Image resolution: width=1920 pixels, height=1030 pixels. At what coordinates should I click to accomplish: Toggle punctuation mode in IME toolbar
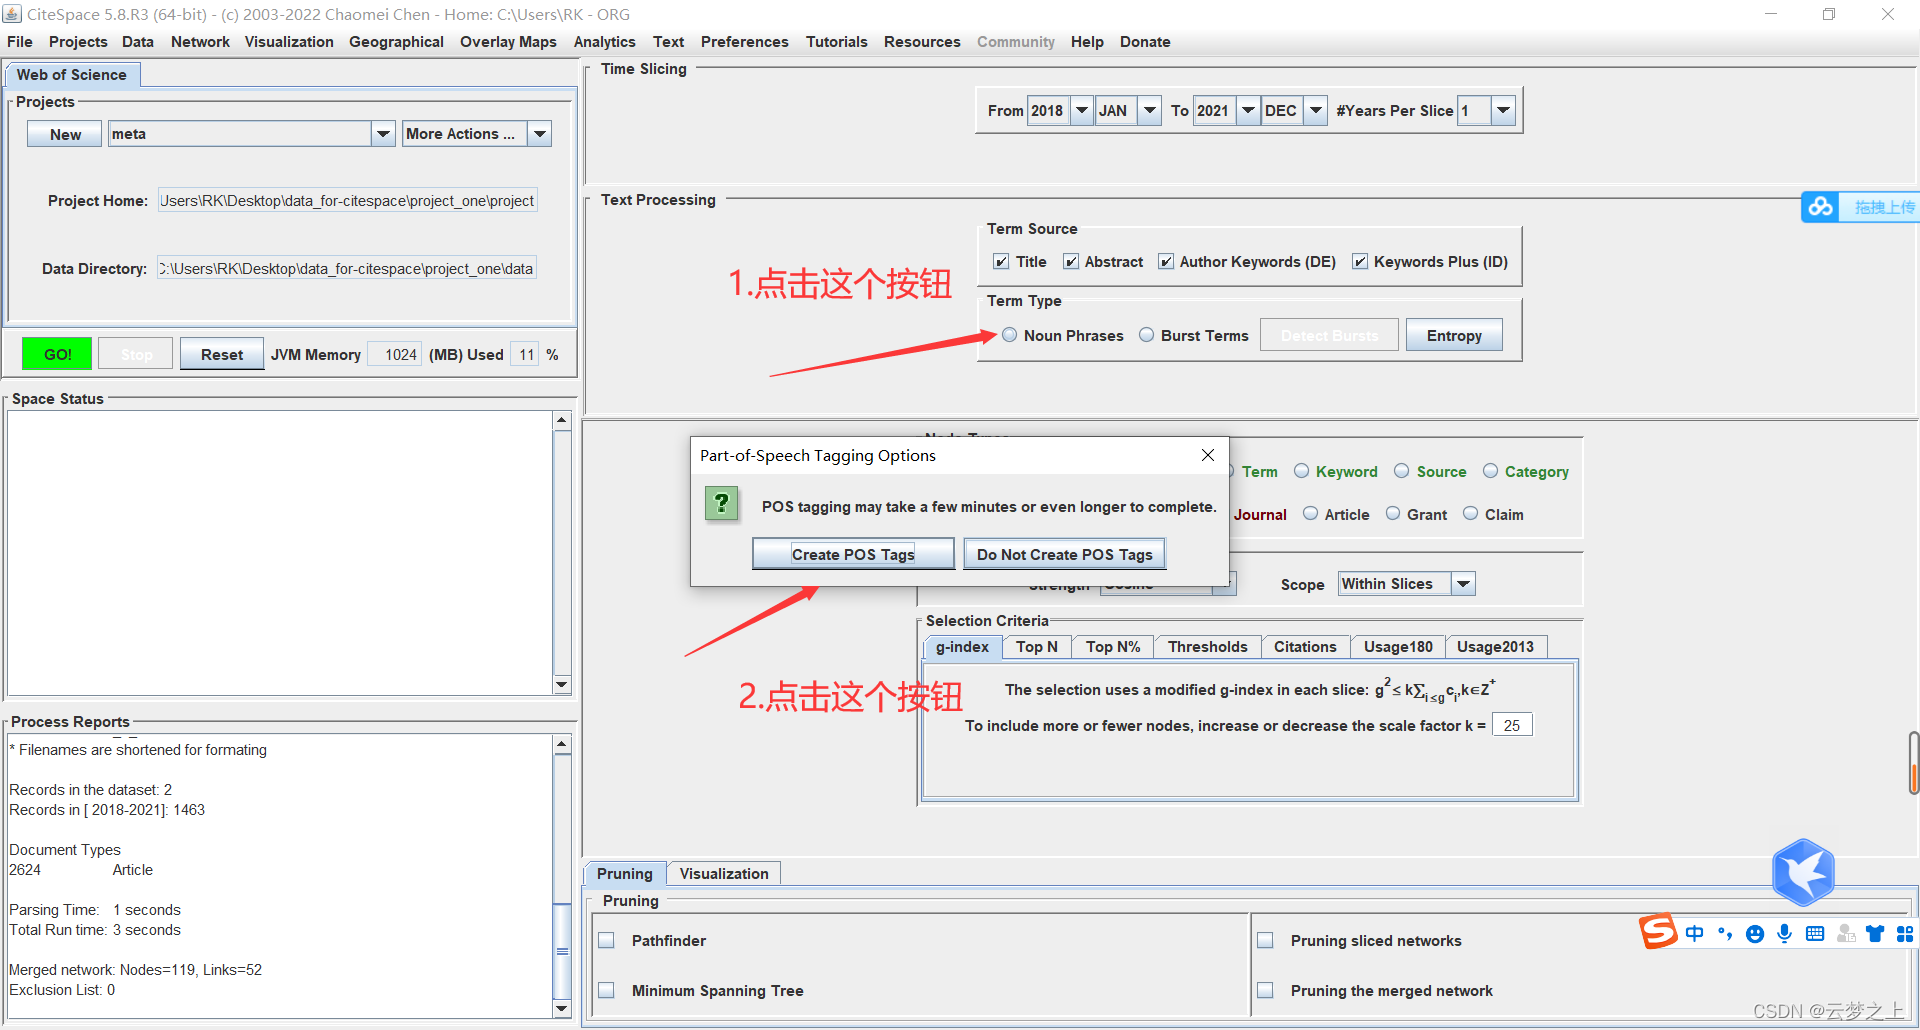[x=1725, y=933]
